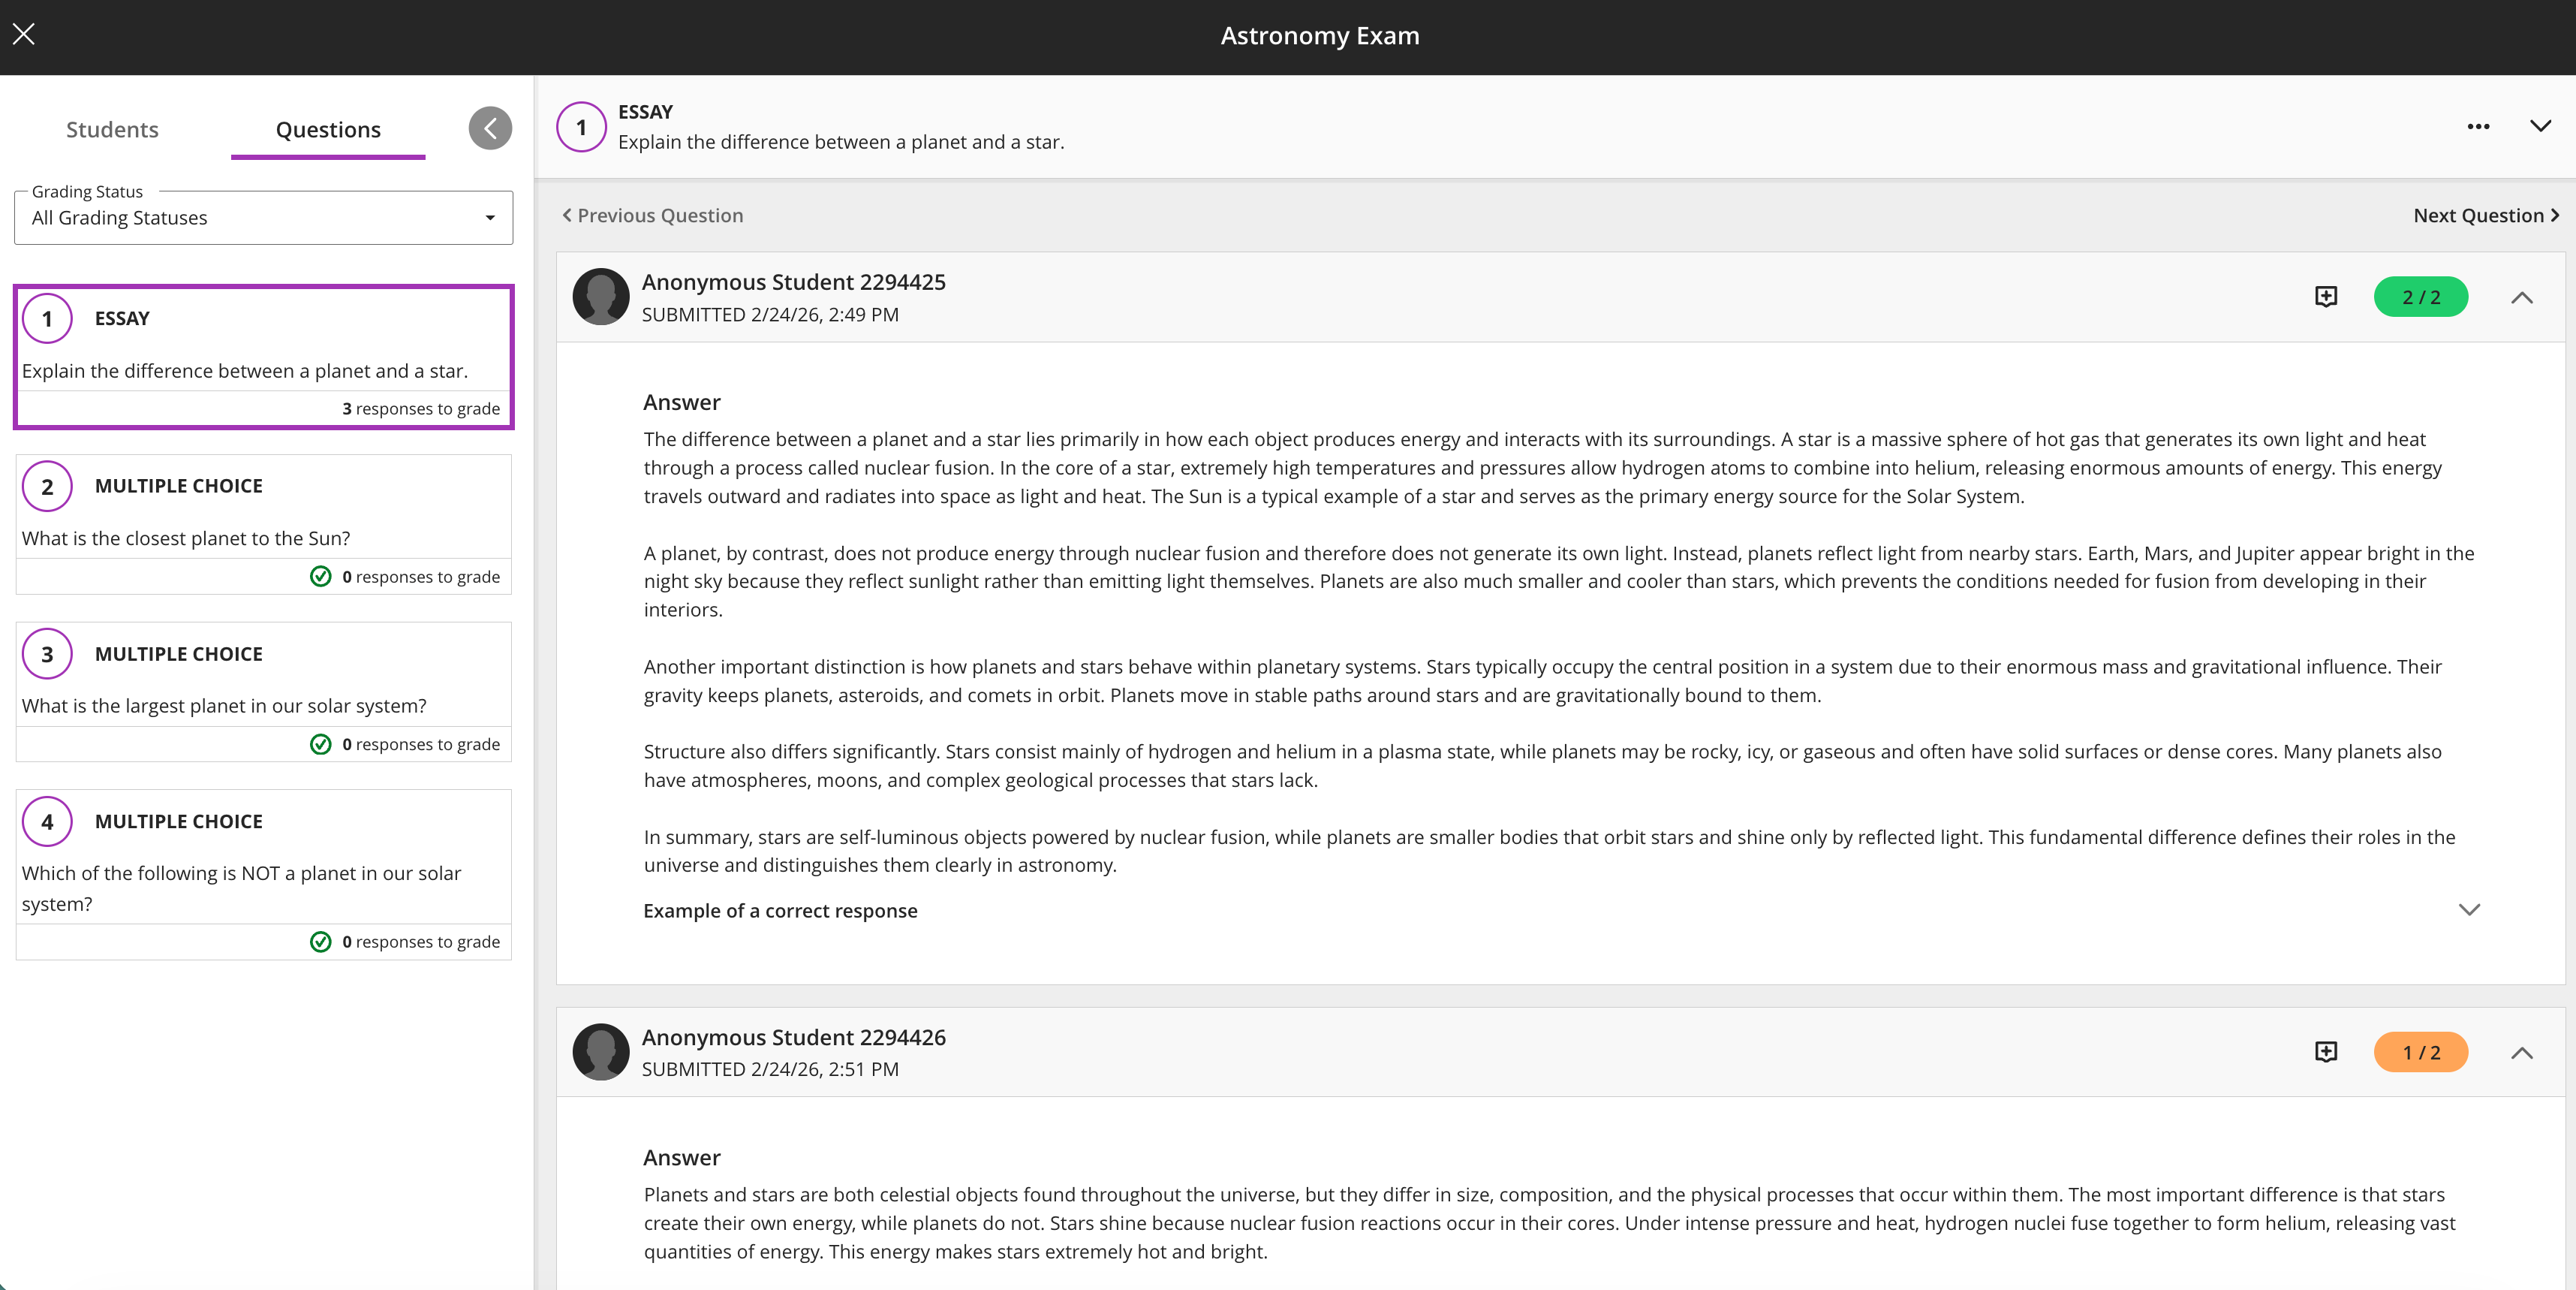
Task: Open the three-dot options menu for question 1
Action: (x=2479, y=127)
